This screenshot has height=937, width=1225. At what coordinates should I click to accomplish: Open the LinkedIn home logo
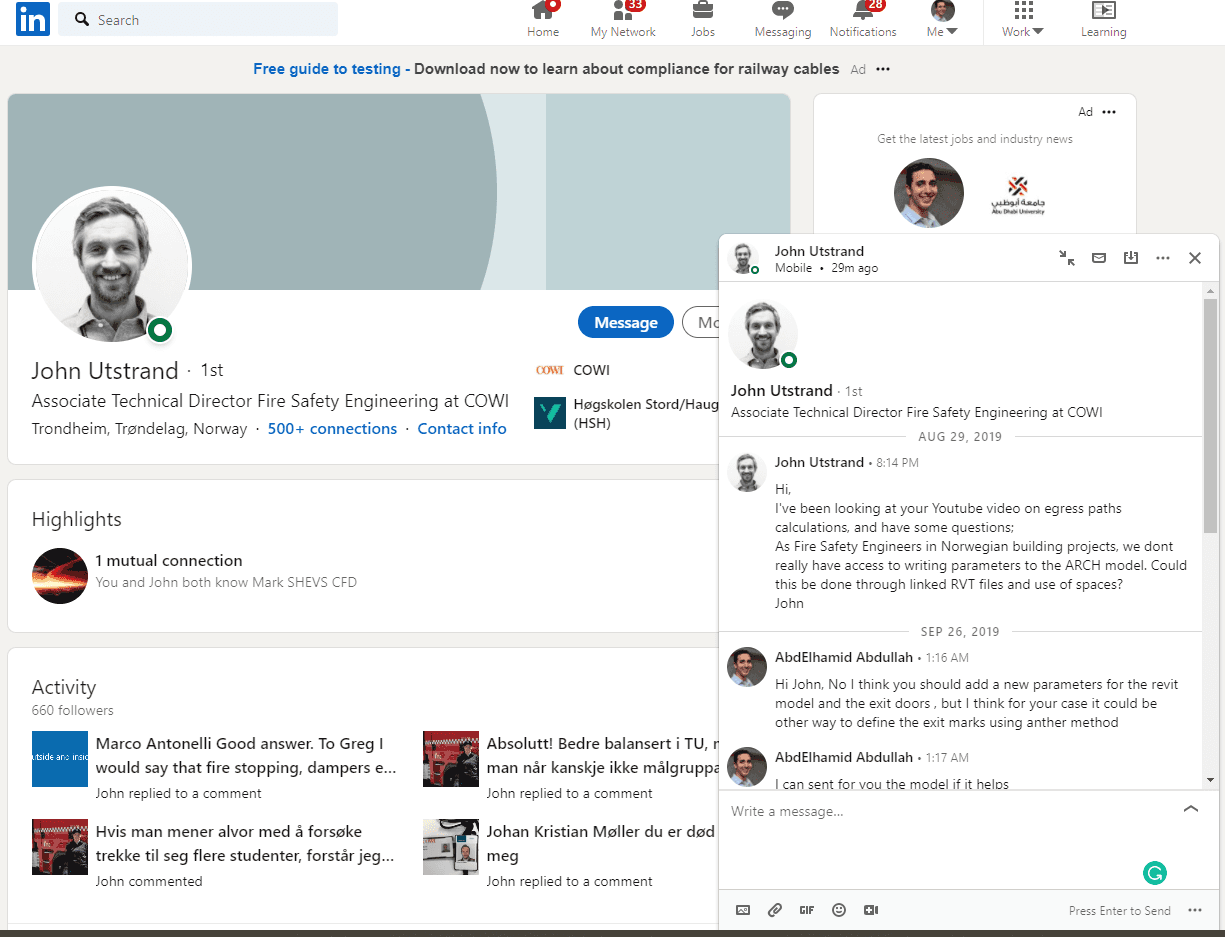(32, 19)
